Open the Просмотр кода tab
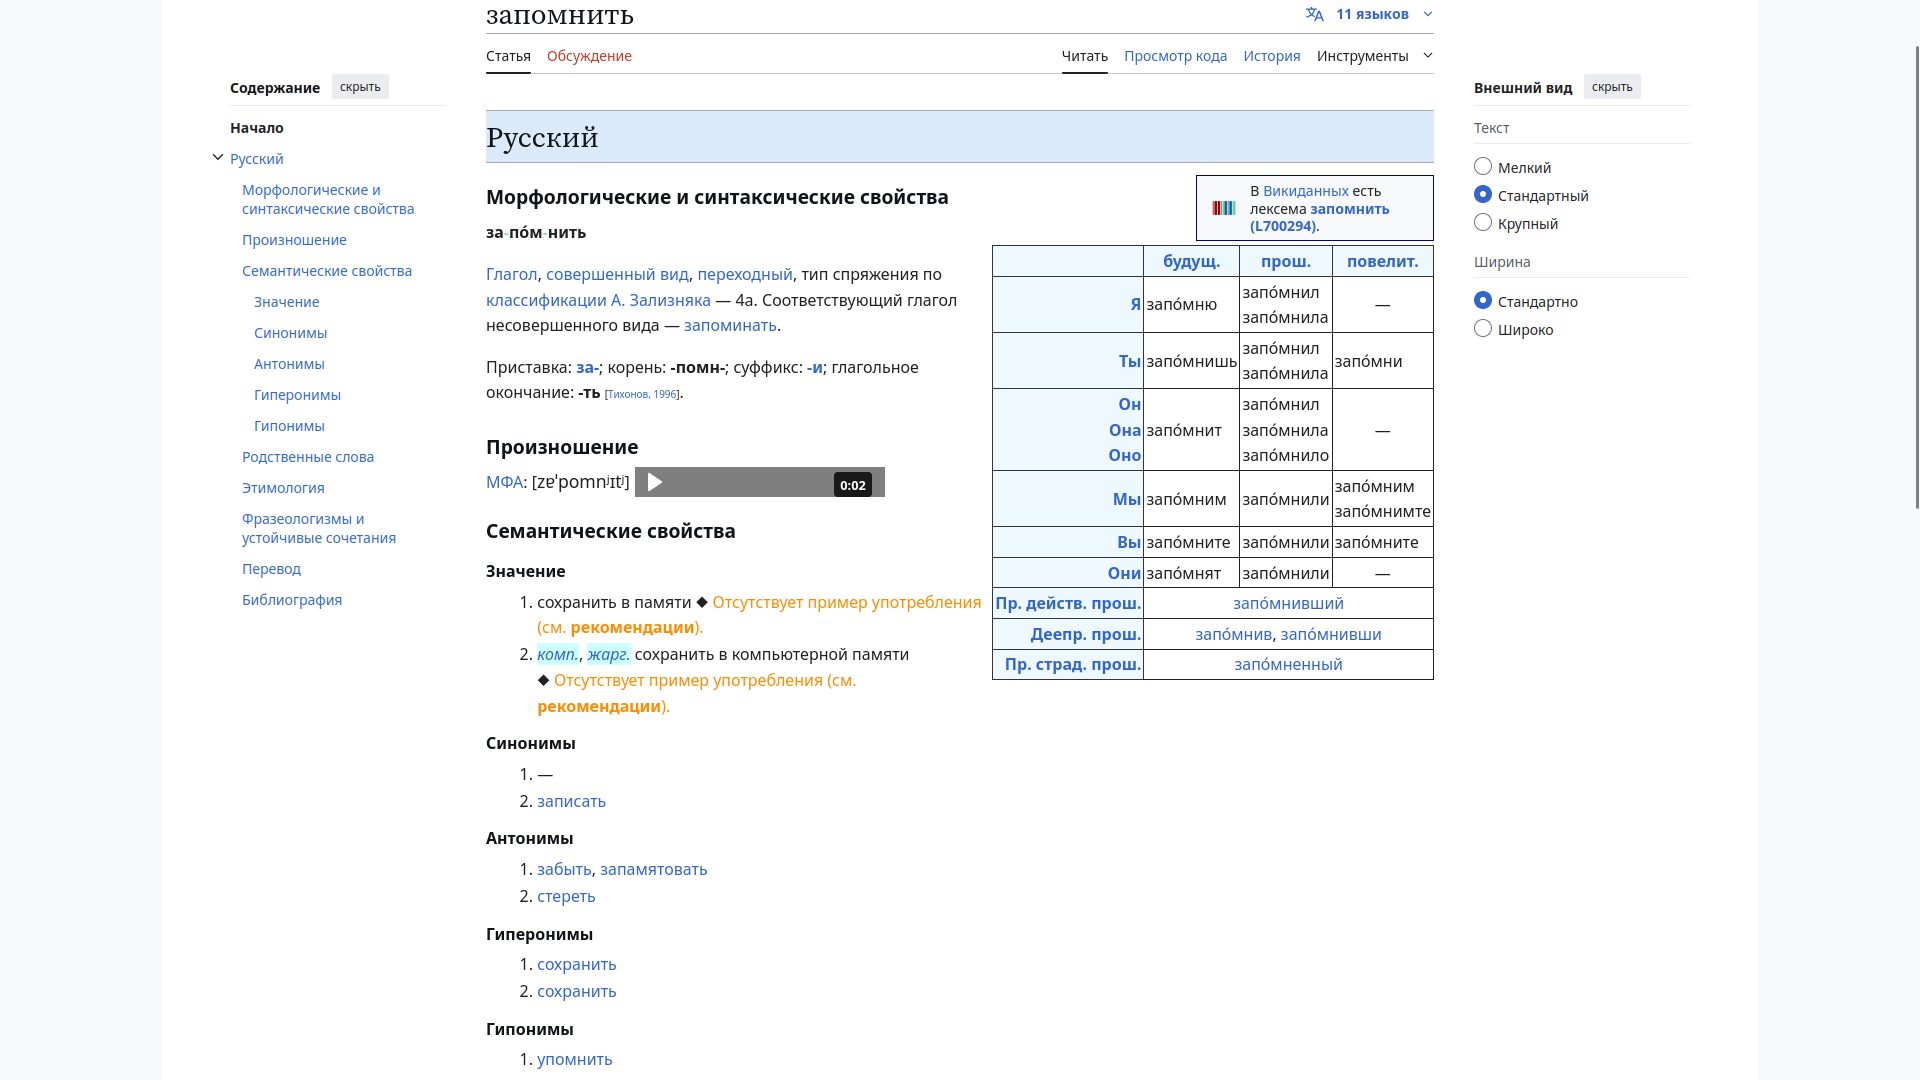The width and height of the screenshot is (1920, 1080). point(1175,56)
